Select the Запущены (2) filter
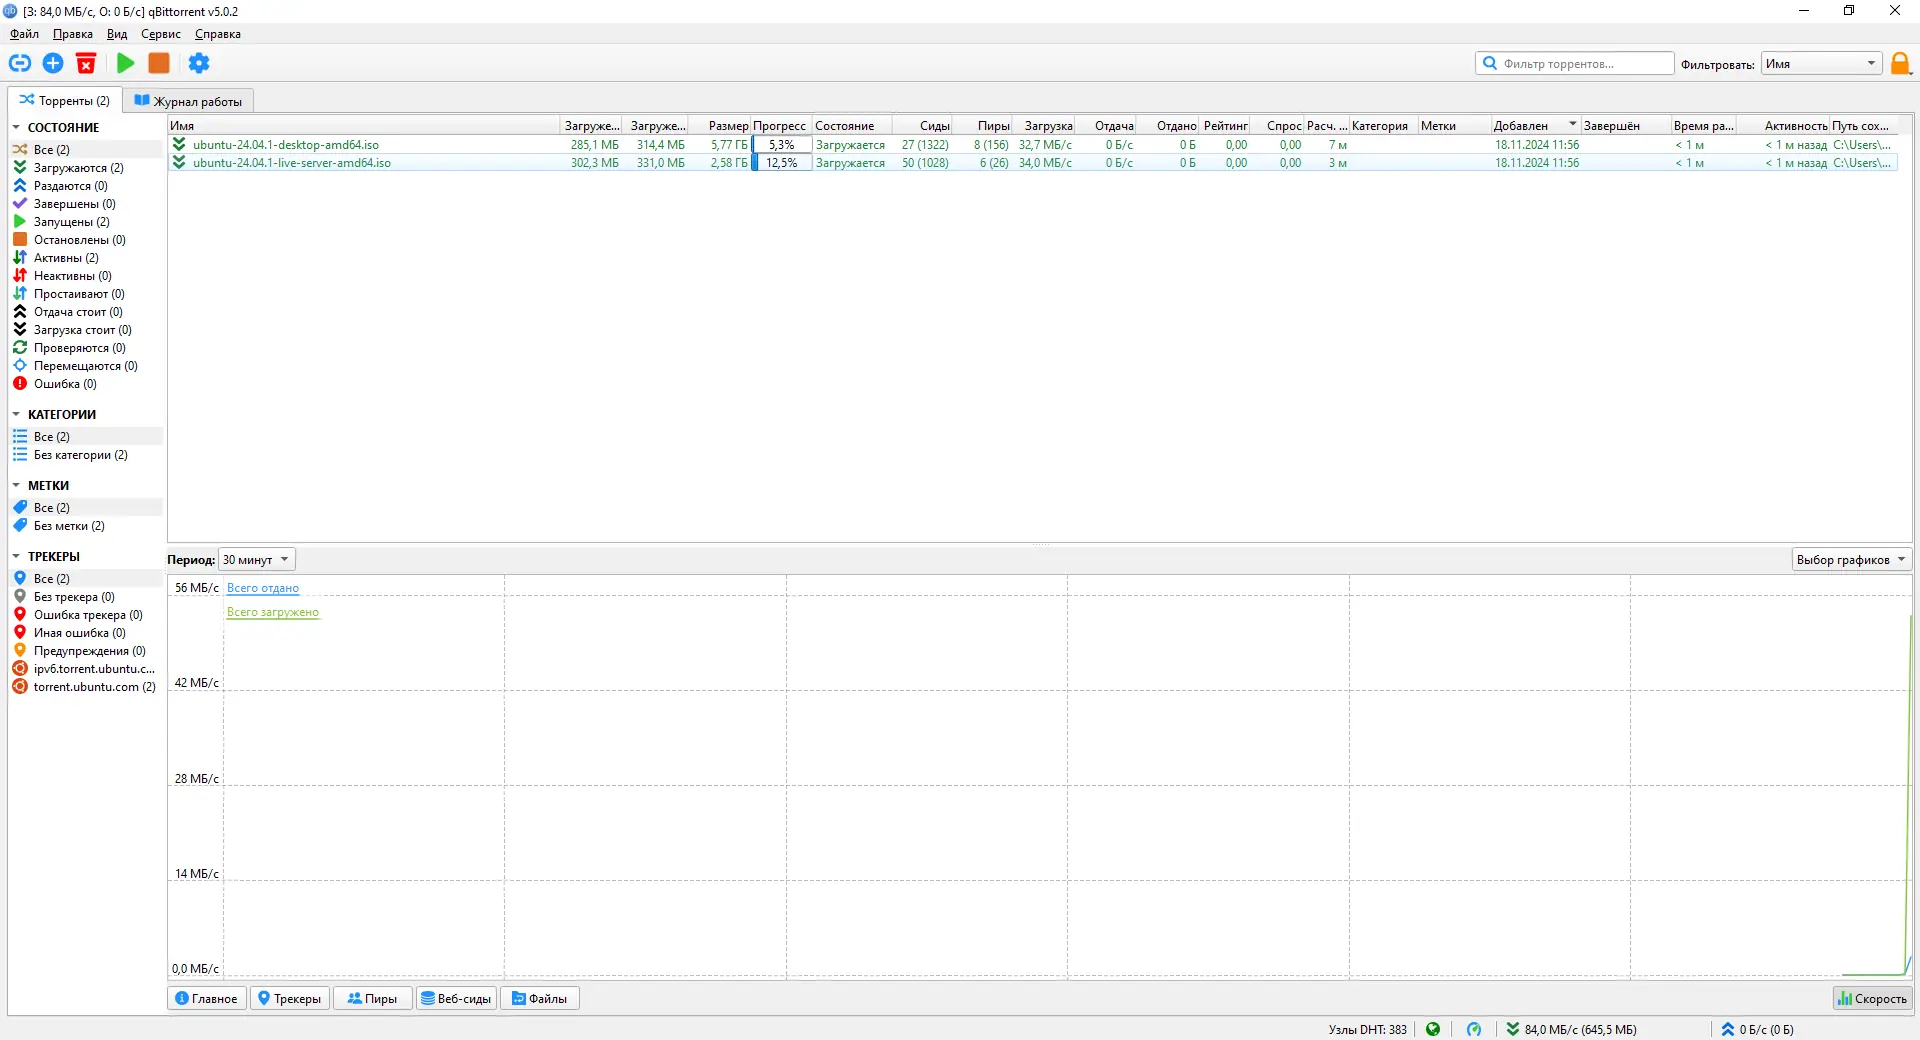Screen dimensions: 1920x1040 72,222
